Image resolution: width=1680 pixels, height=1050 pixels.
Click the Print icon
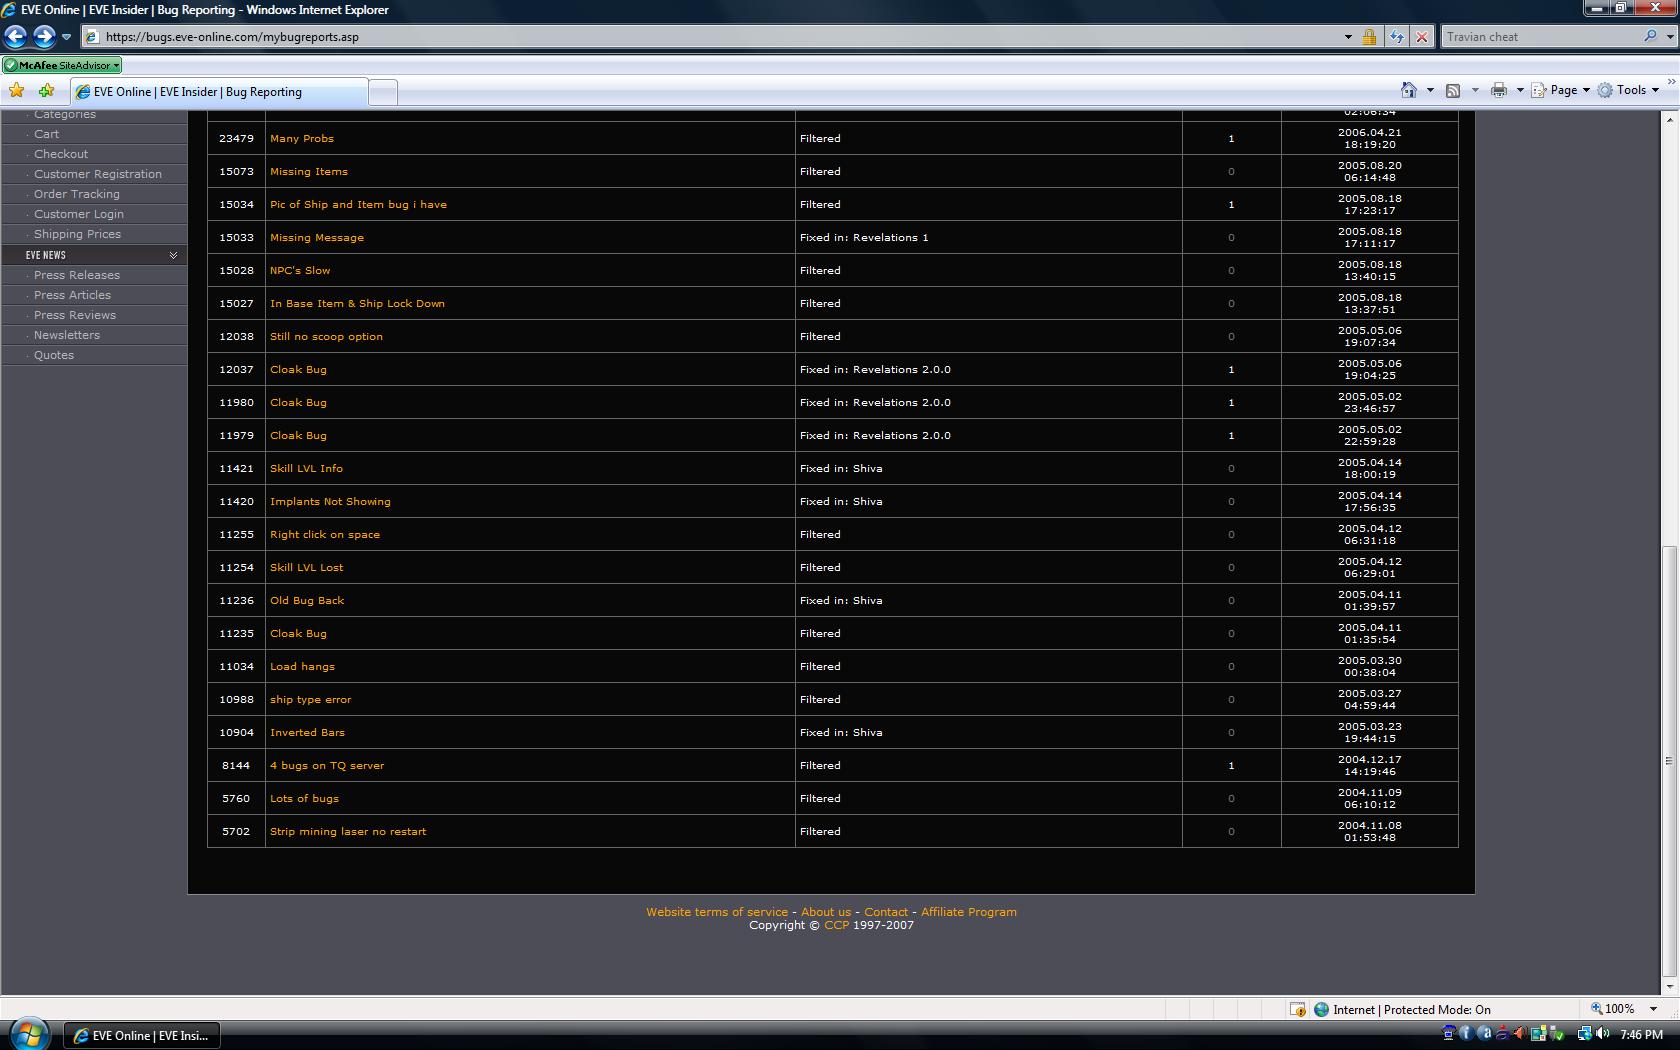pyautogui.click(x=1498, y=90)
